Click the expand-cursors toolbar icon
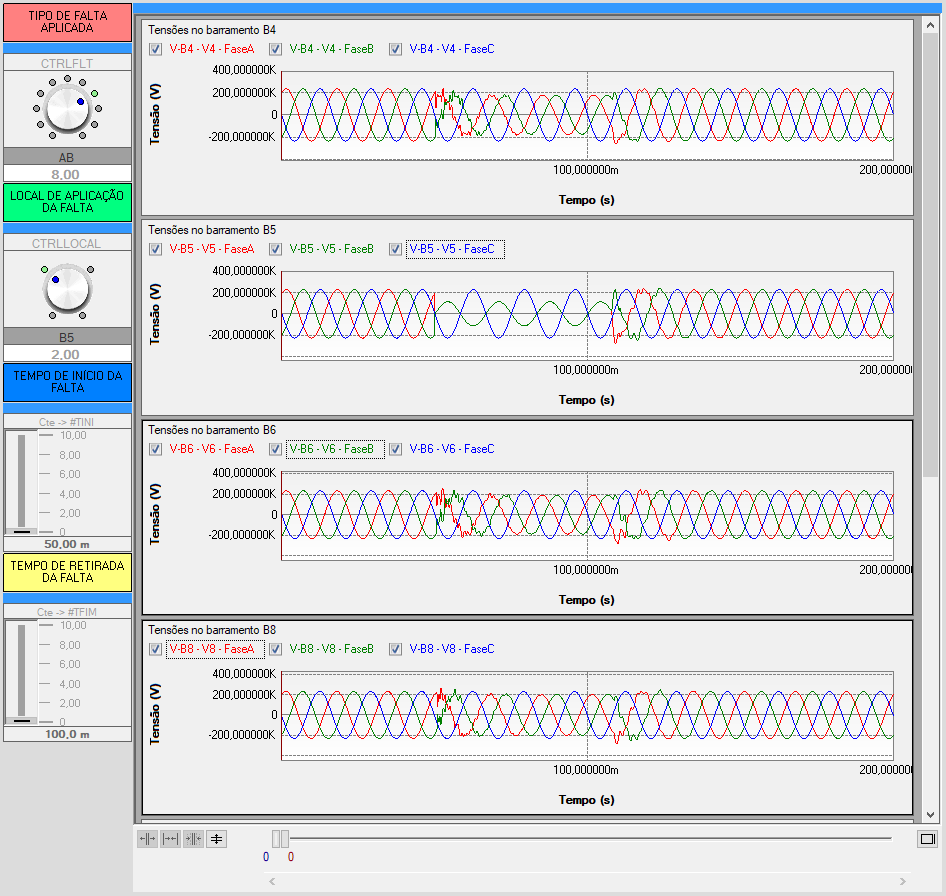Viewport: 946px width, 896px height. pos(147,839)
